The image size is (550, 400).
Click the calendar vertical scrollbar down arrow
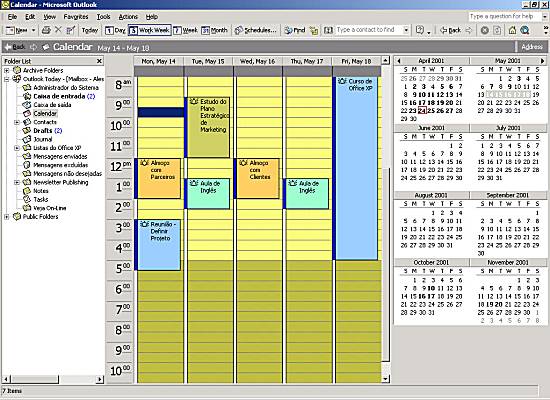pyautogui.click(x=385, y=379)
